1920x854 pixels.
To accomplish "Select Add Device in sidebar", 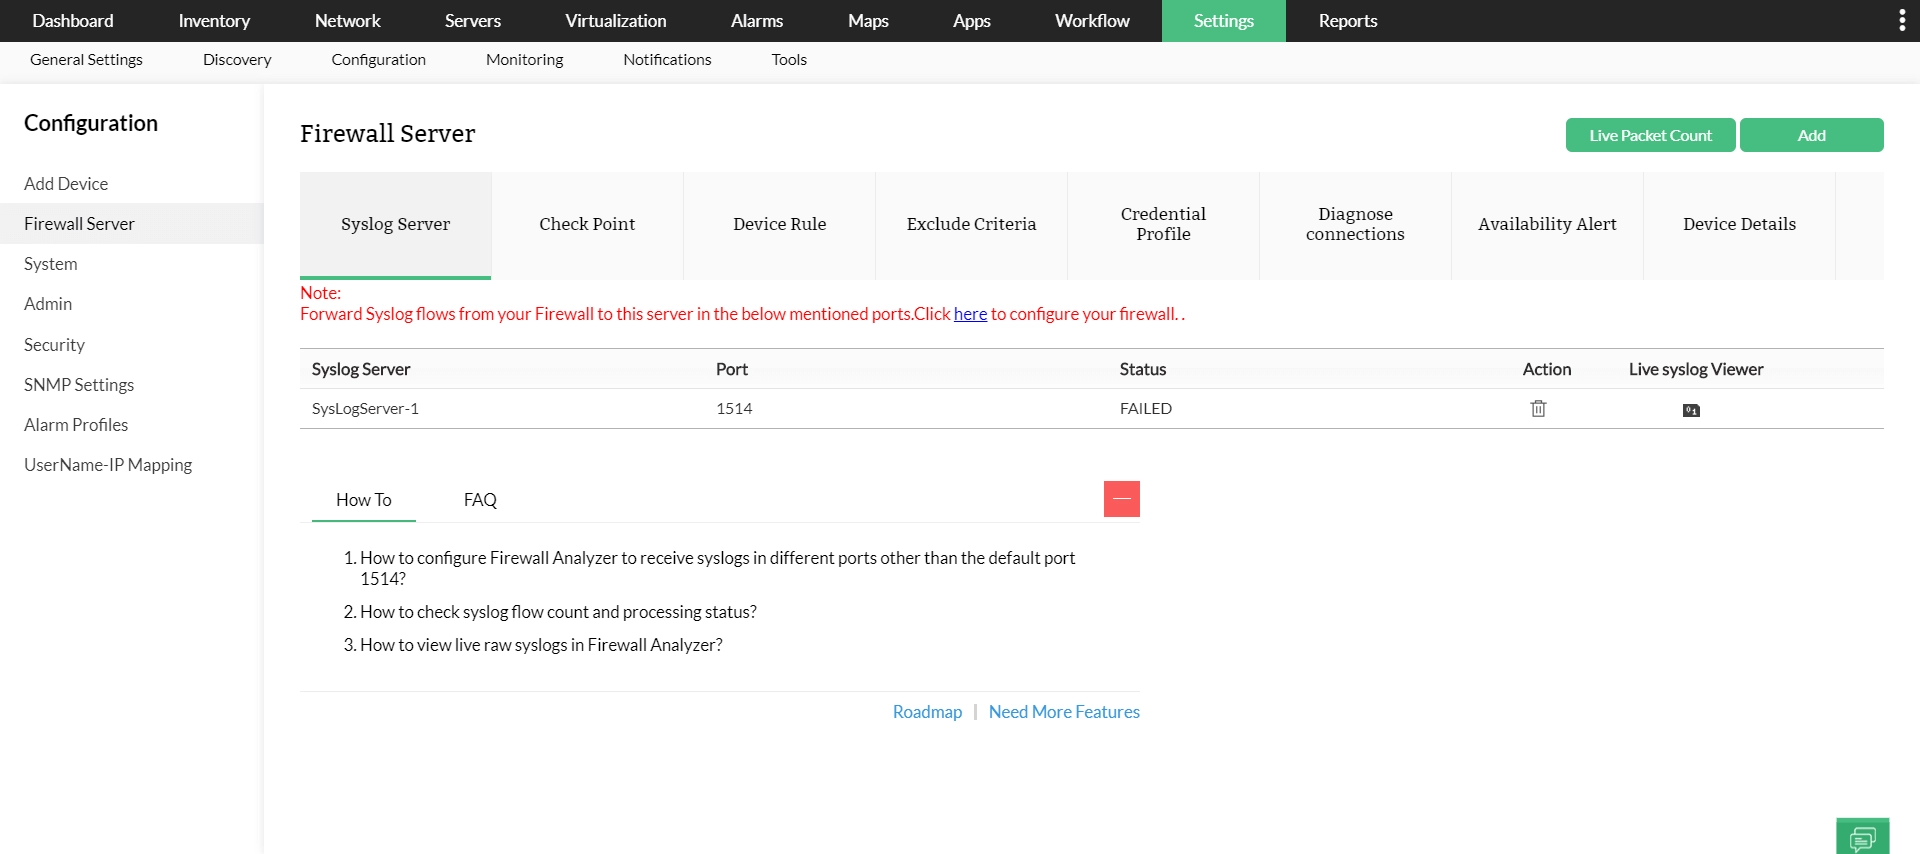I will [x=131, y=184].
